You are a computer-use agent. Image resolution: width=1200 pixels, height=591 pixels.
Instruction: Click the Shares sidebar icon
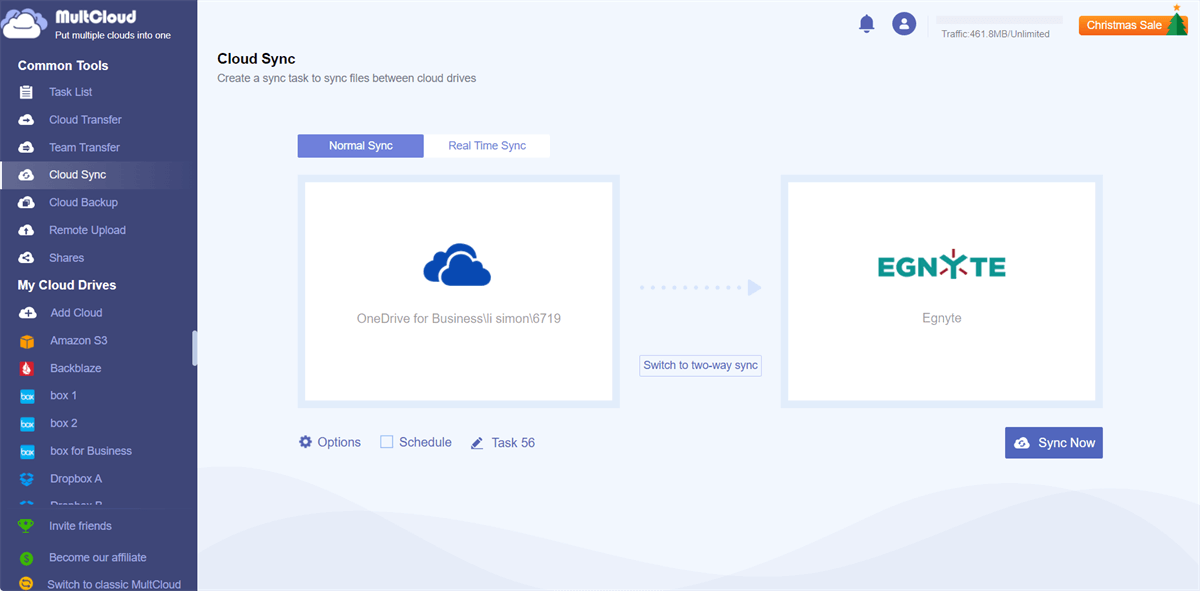pyautogui.click(x=27, y=258)
